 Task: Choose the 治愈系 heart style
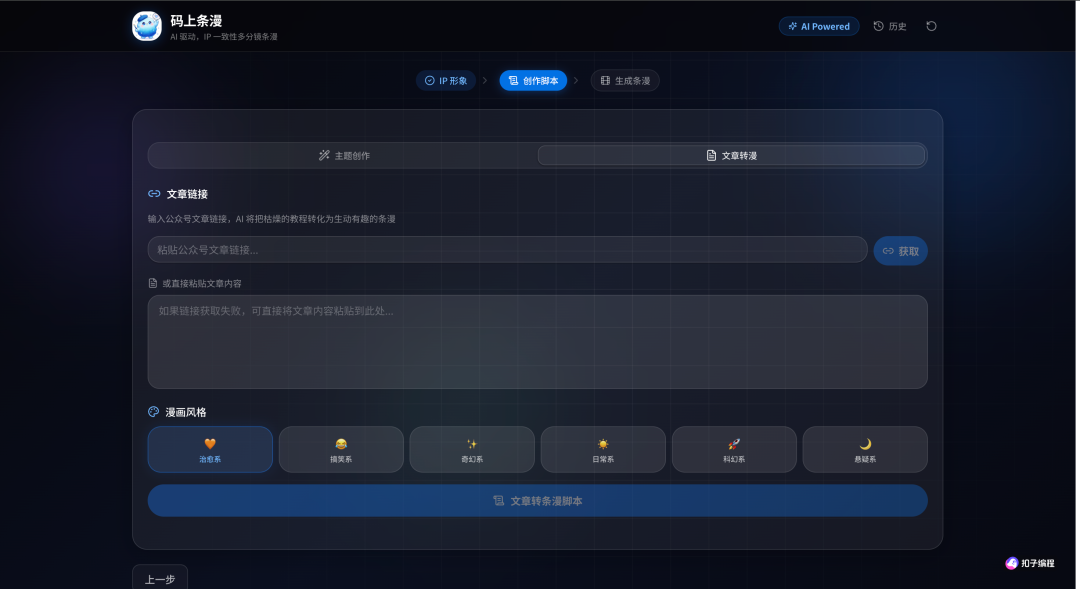point(210,449)
